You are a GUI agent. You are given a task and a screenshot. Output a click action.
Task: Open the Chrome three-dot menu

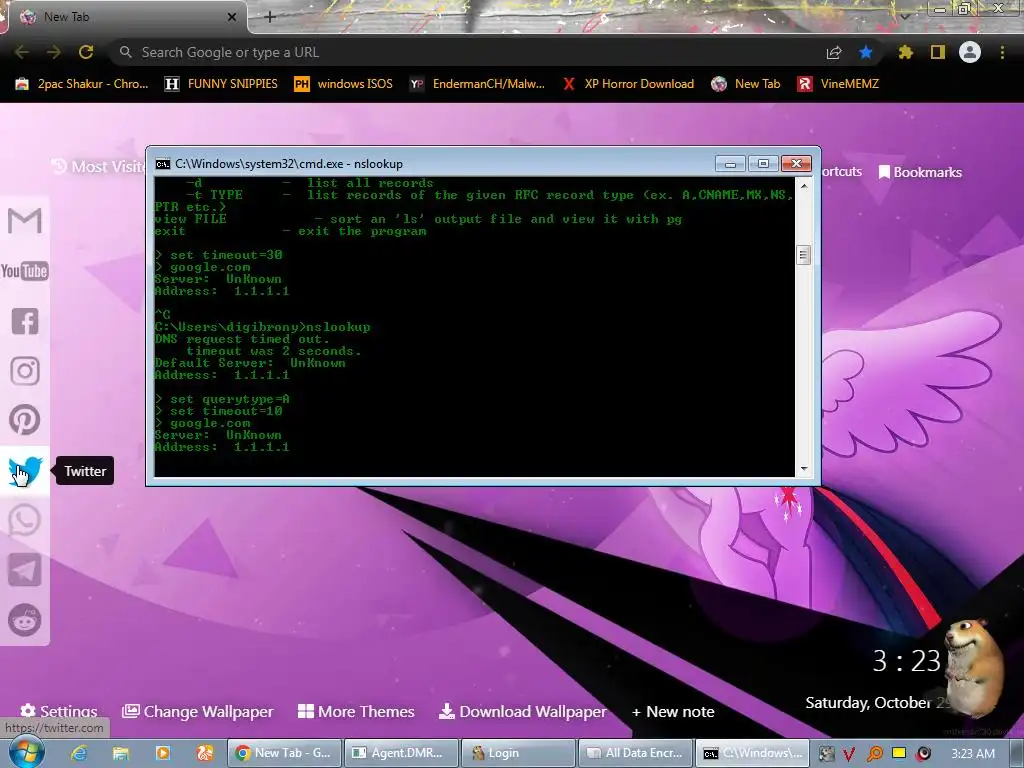pos(1002,52)
